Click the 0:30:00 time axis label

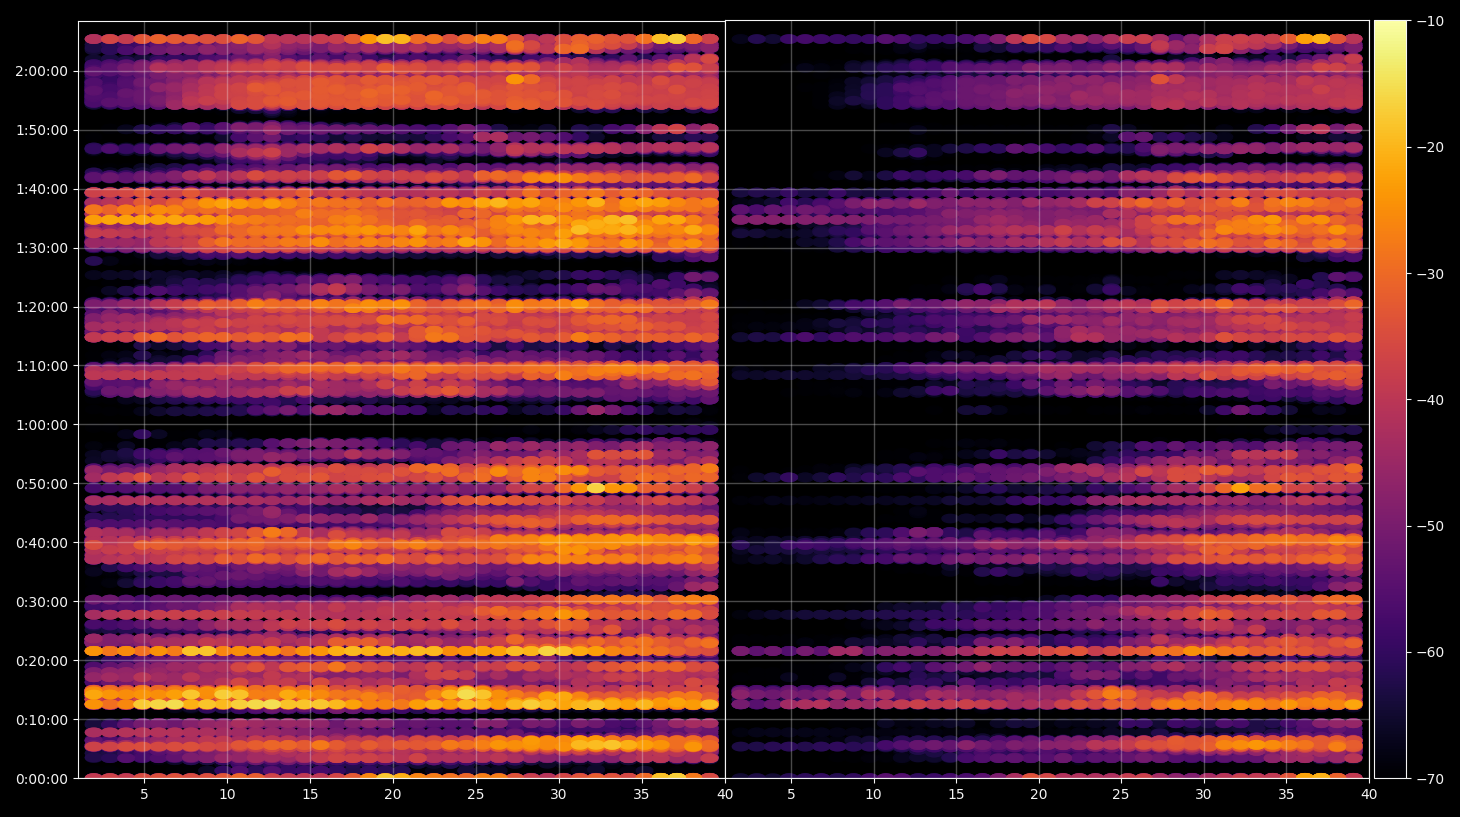(42, 602)
